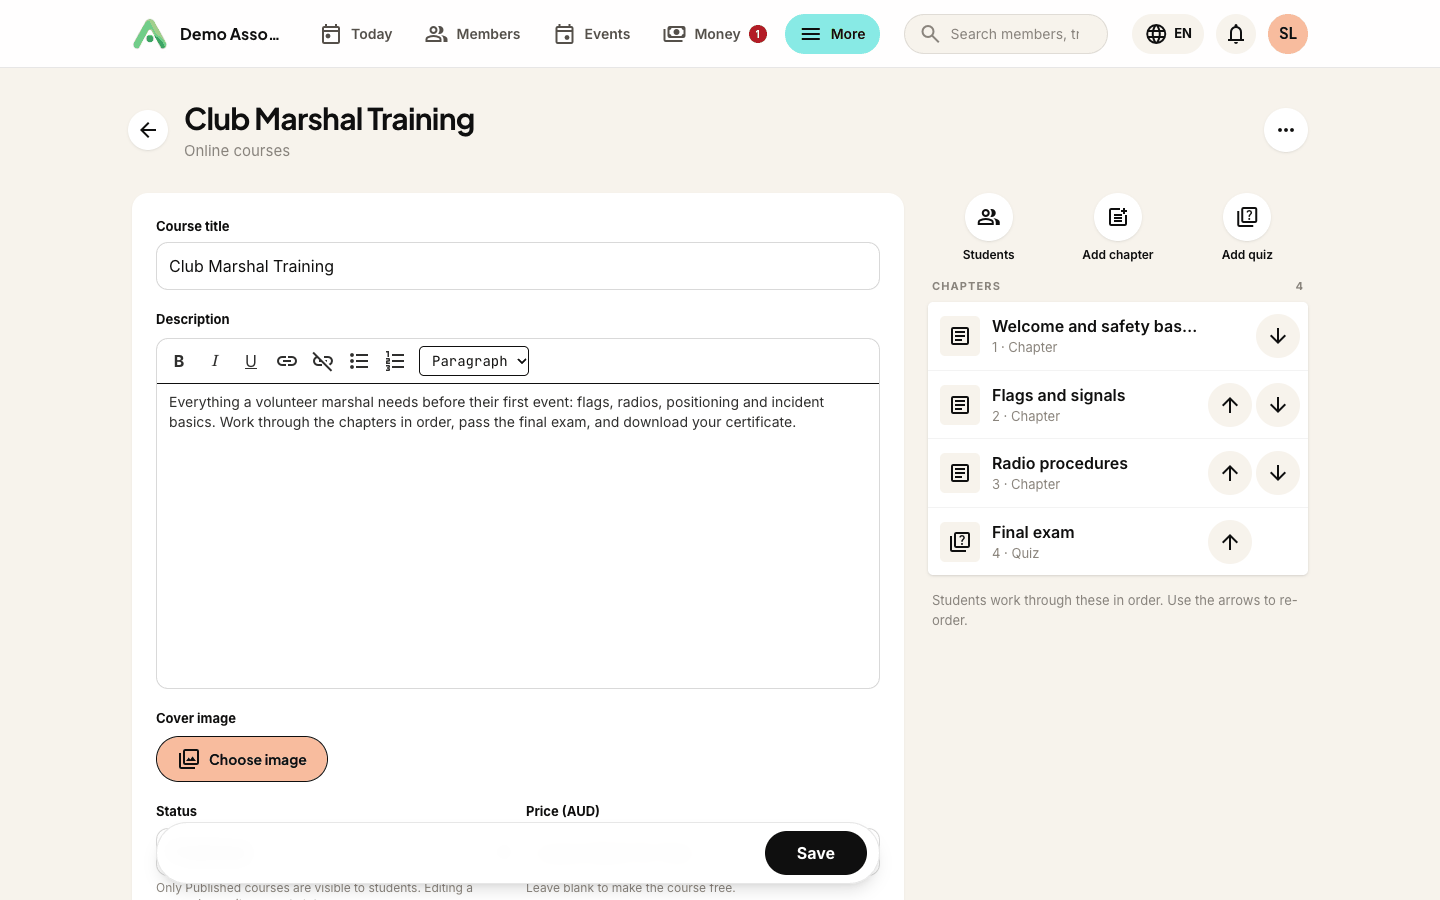Insert a bulleted list
This screenshot has height=900, width=1440.
click(359, 361)
